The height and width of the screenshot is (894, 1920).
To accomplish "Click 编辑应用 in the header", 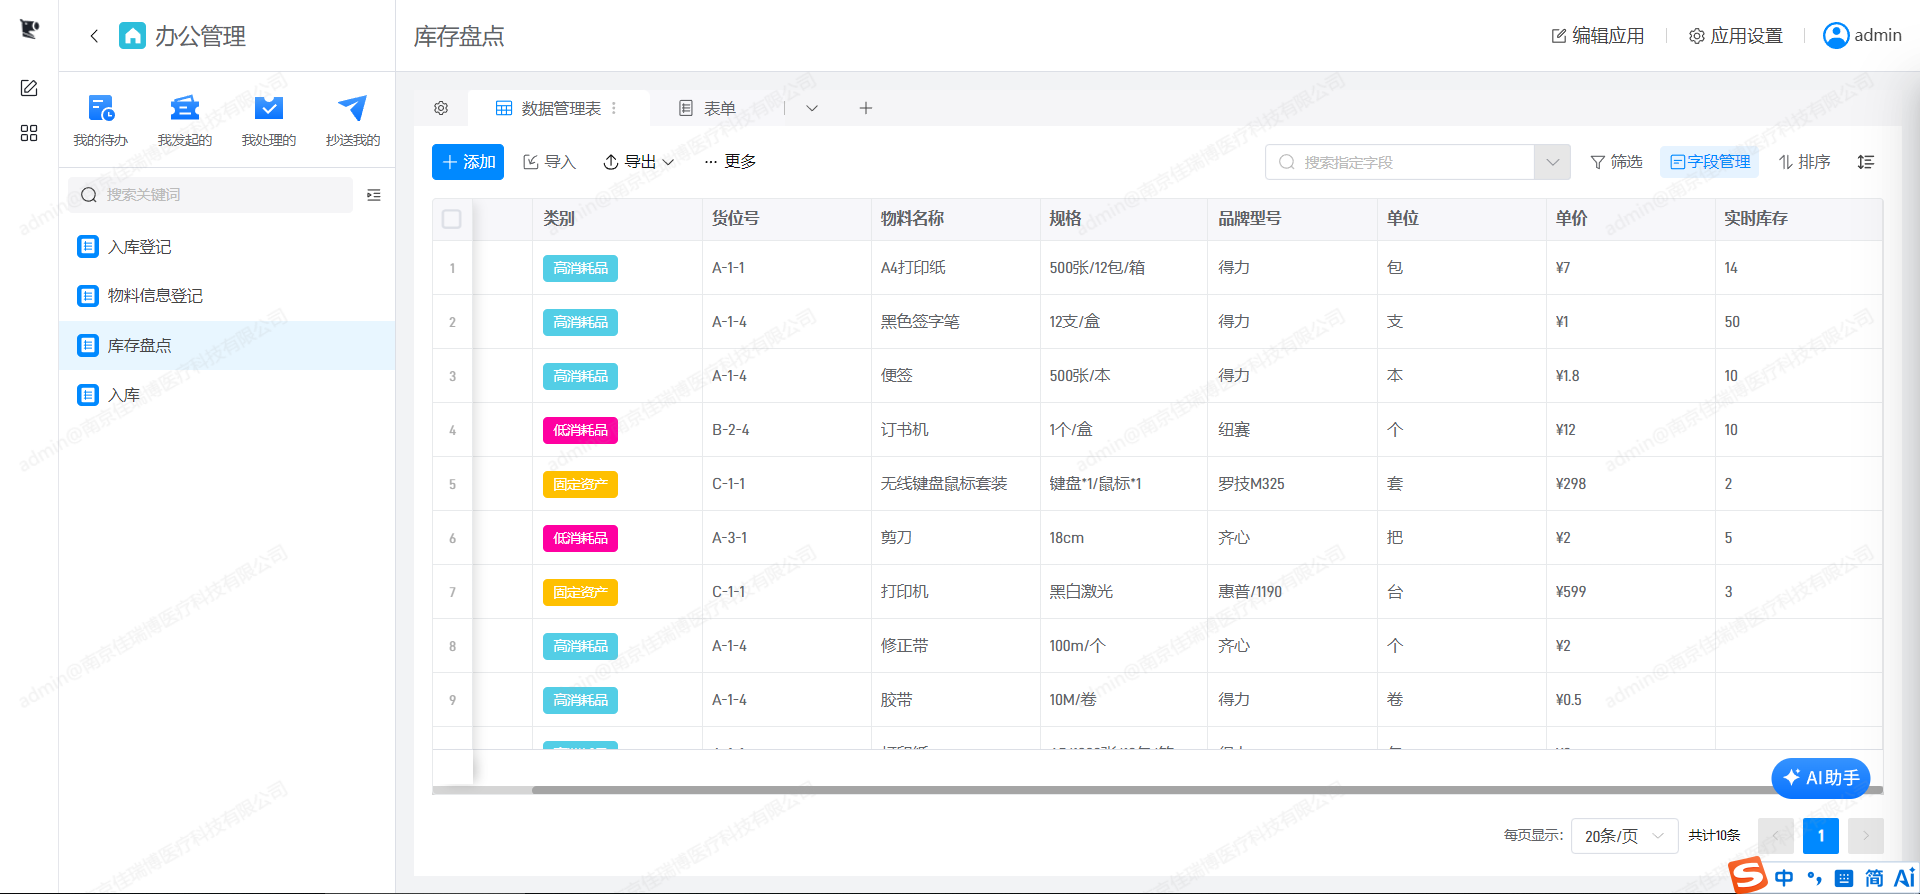I will click(x=1598, y=36).
